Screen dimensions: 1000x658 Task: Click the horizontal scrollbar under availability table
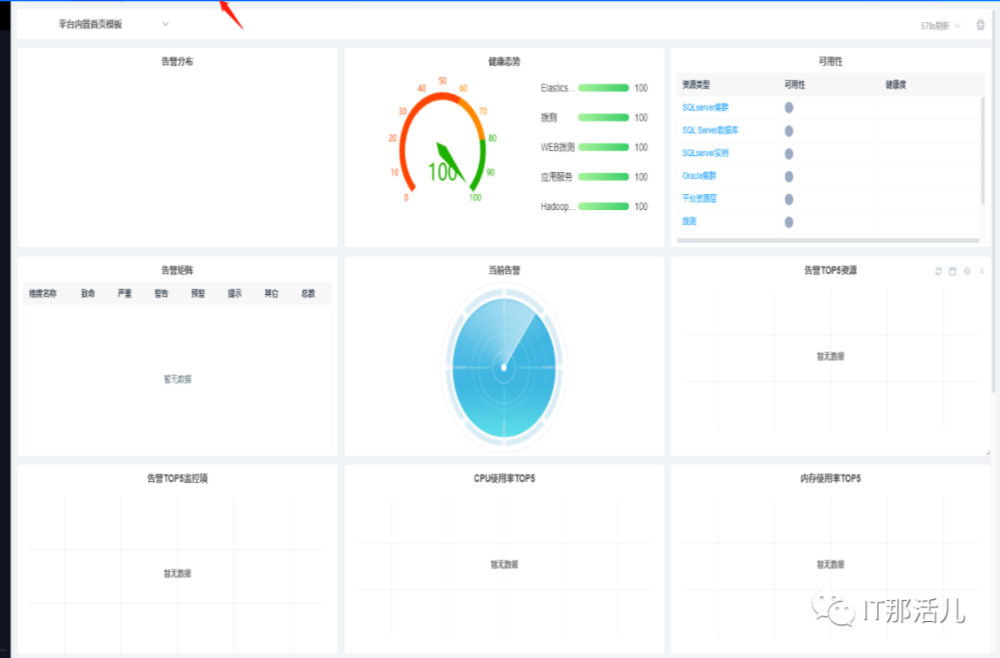(x=828, y=240)
